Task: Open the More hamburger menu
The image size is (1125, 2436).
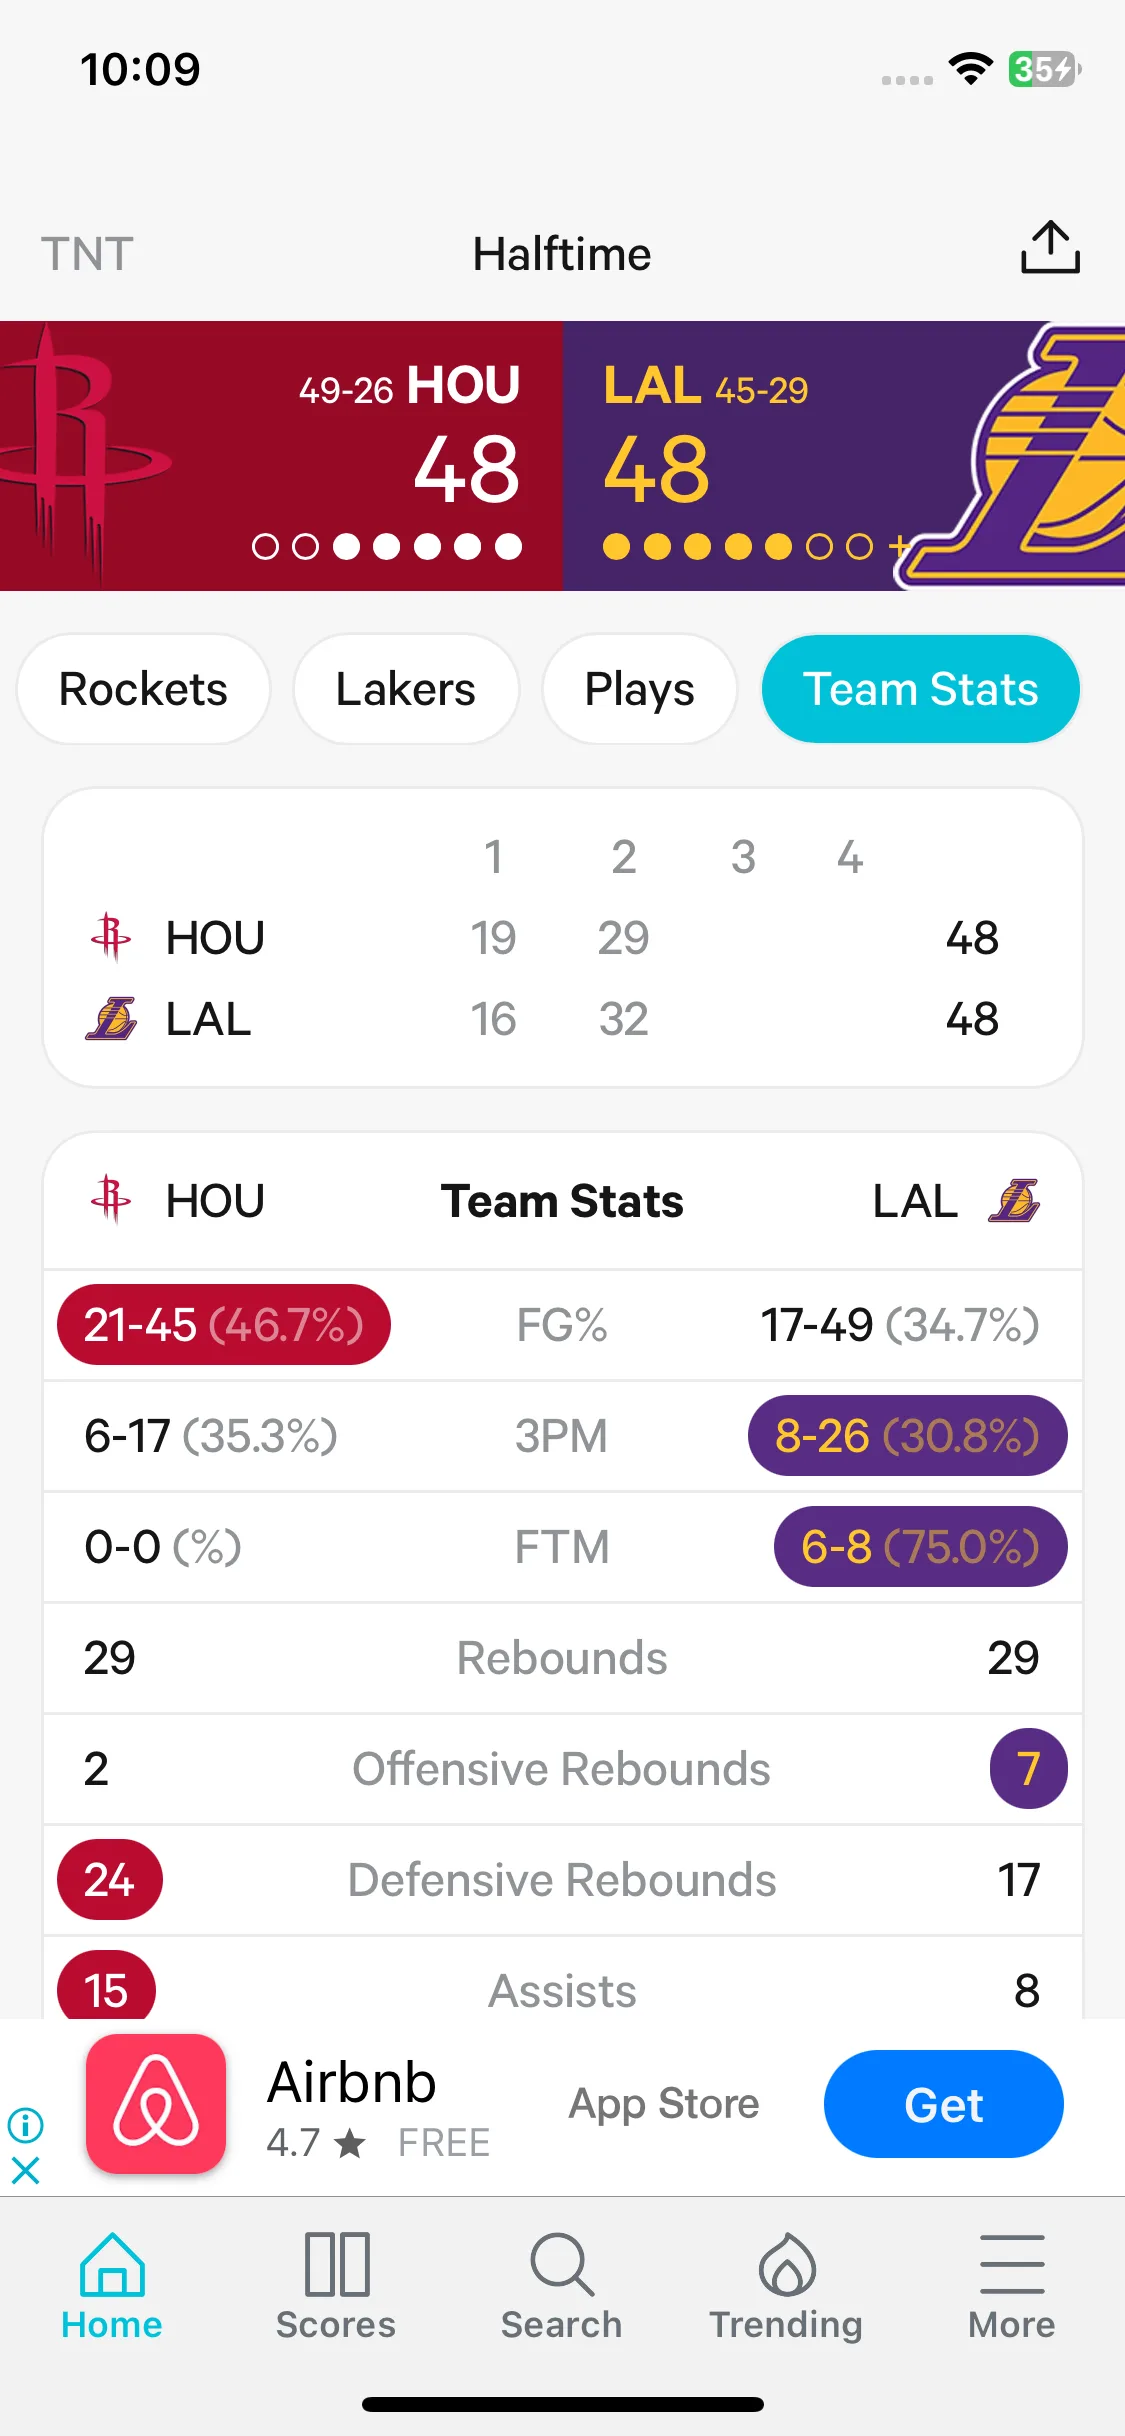Action: [x=1012, y=2264]
